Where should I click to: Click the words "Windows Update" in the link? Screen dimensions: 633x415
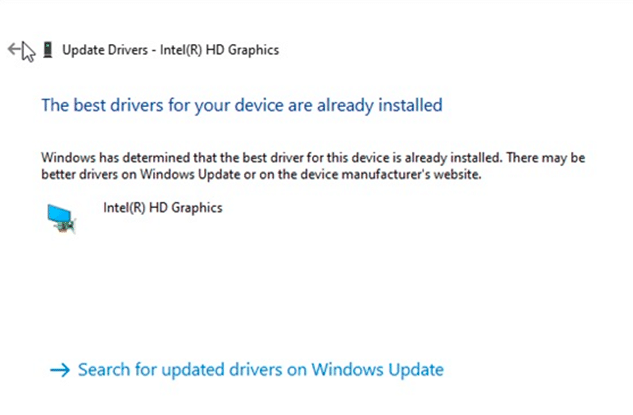point(377,370)
